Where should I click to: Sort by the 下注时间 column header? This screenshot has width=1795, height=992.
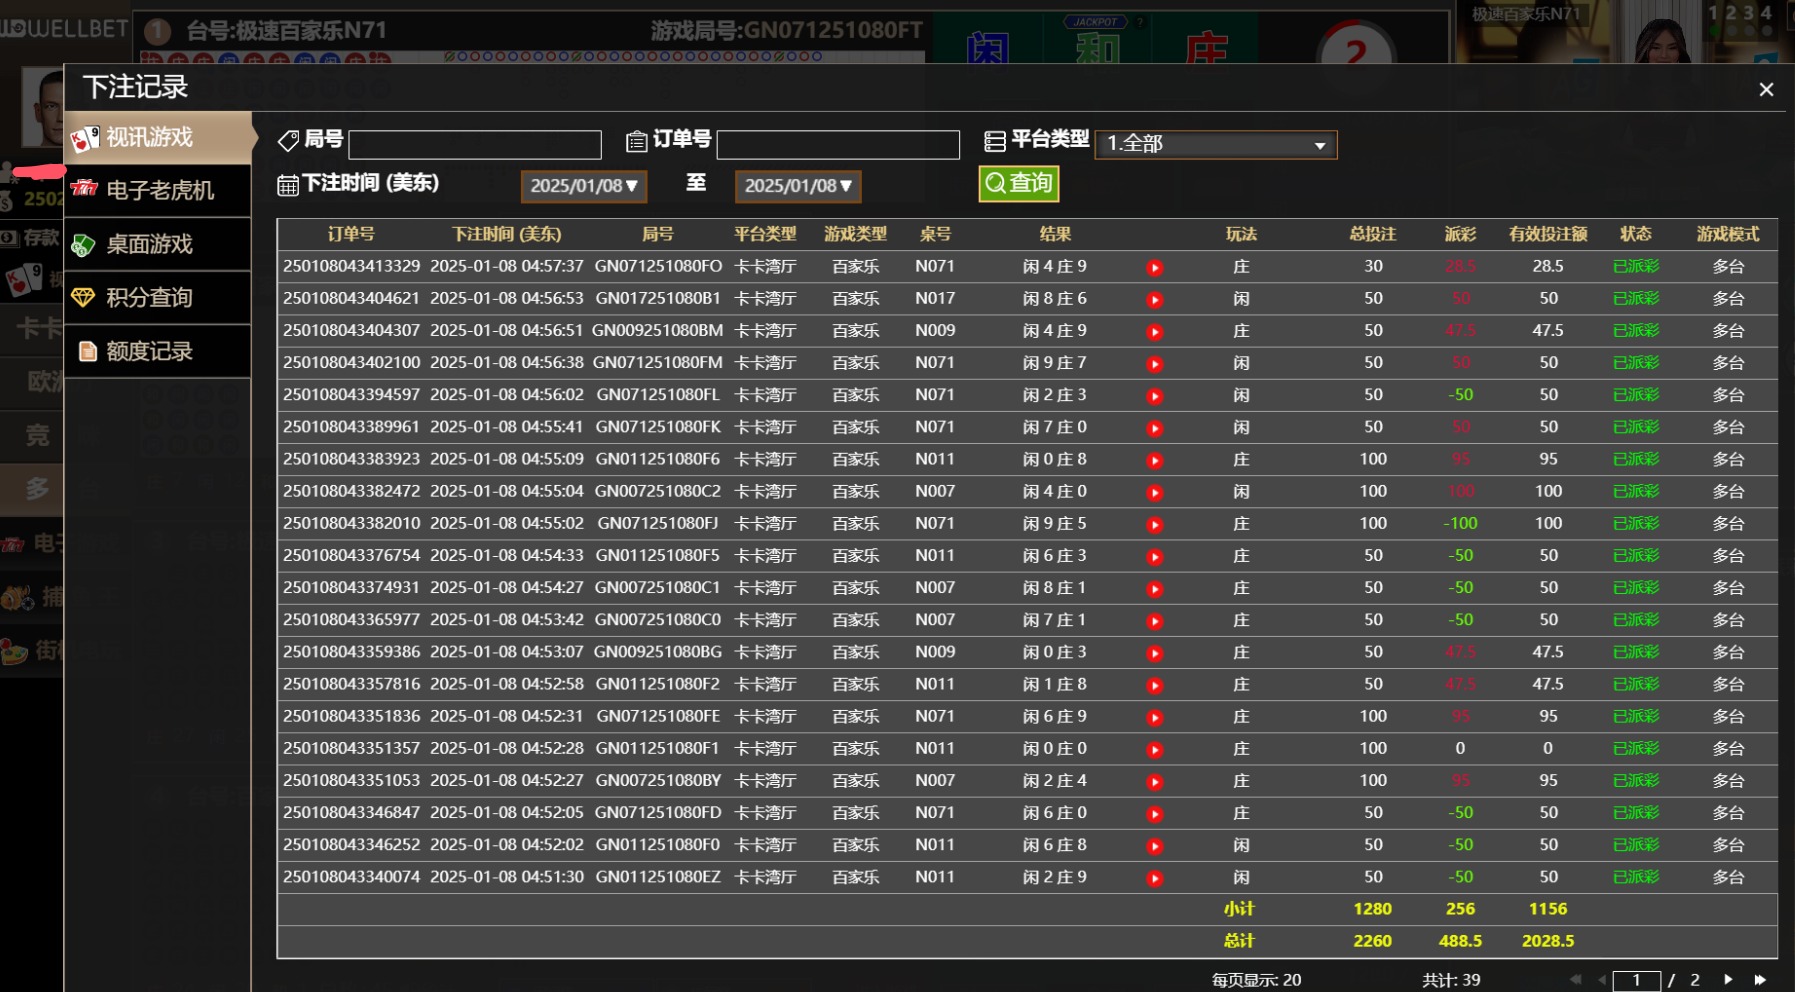pyautogui.click(x=506, y=234)
